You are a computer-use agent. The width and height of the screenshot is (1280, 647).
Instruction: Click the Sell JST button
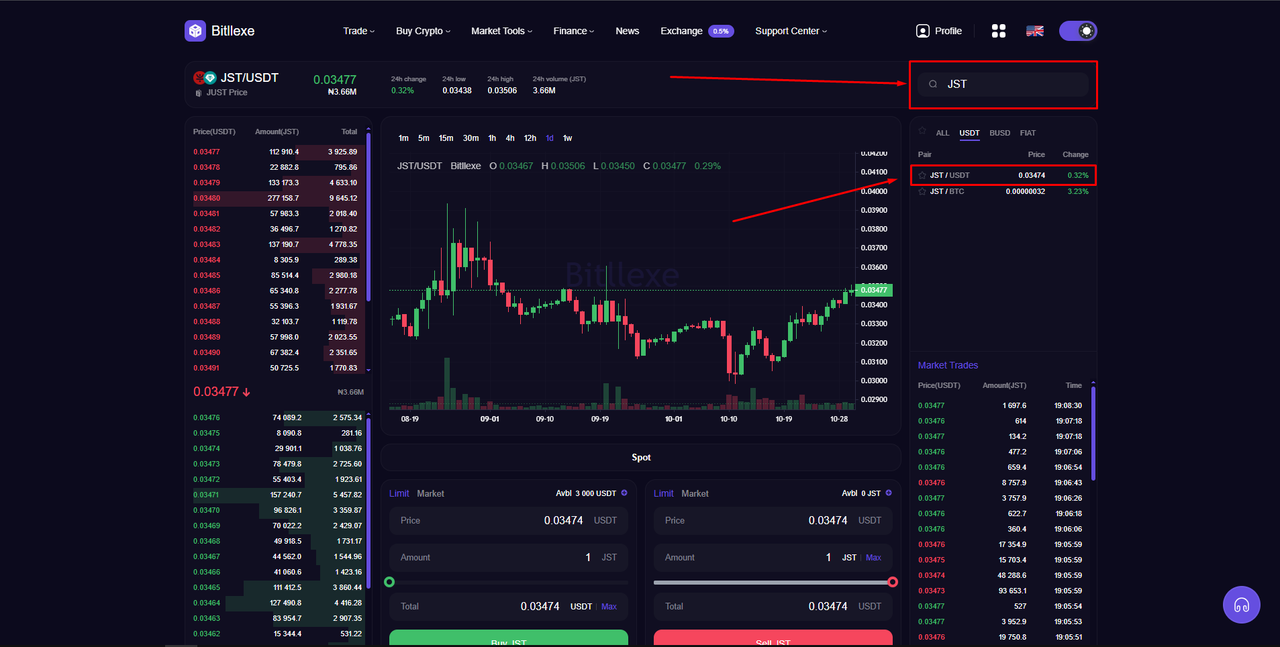[x=773, y=638]
